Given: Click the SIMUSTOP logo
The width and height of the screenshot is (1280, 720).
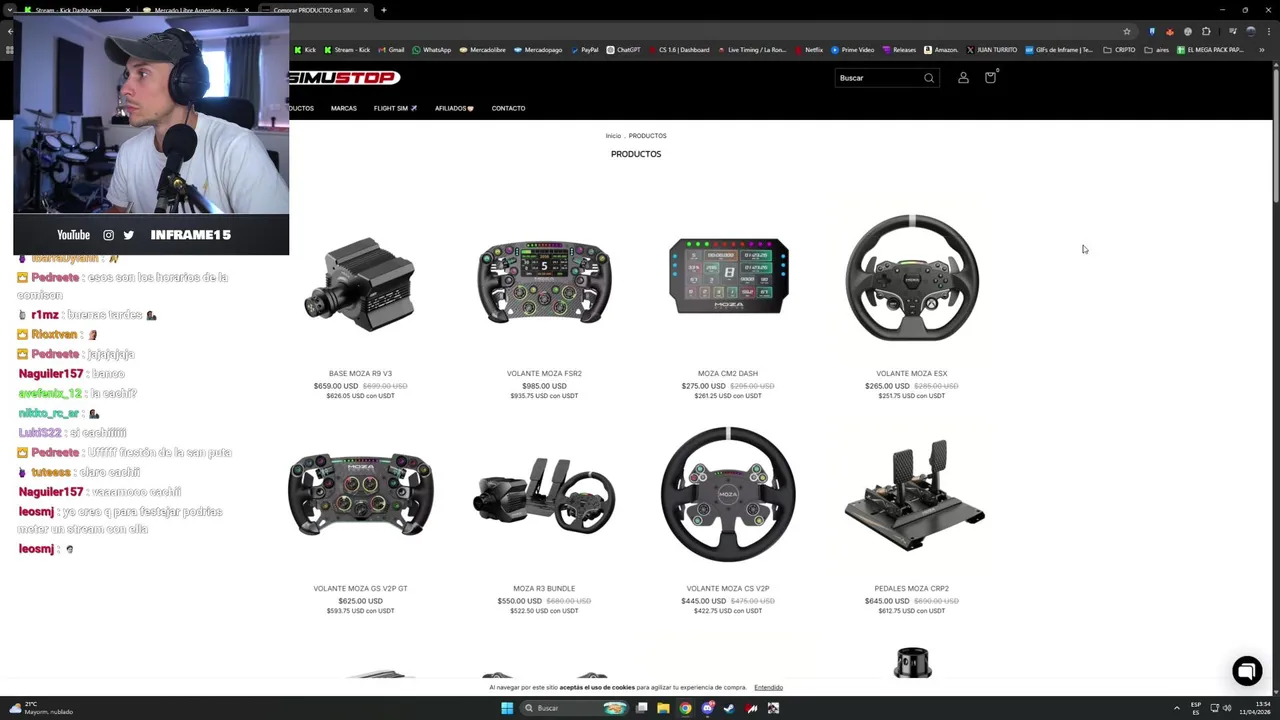Looking at the screenshot, I should point(344,78).
